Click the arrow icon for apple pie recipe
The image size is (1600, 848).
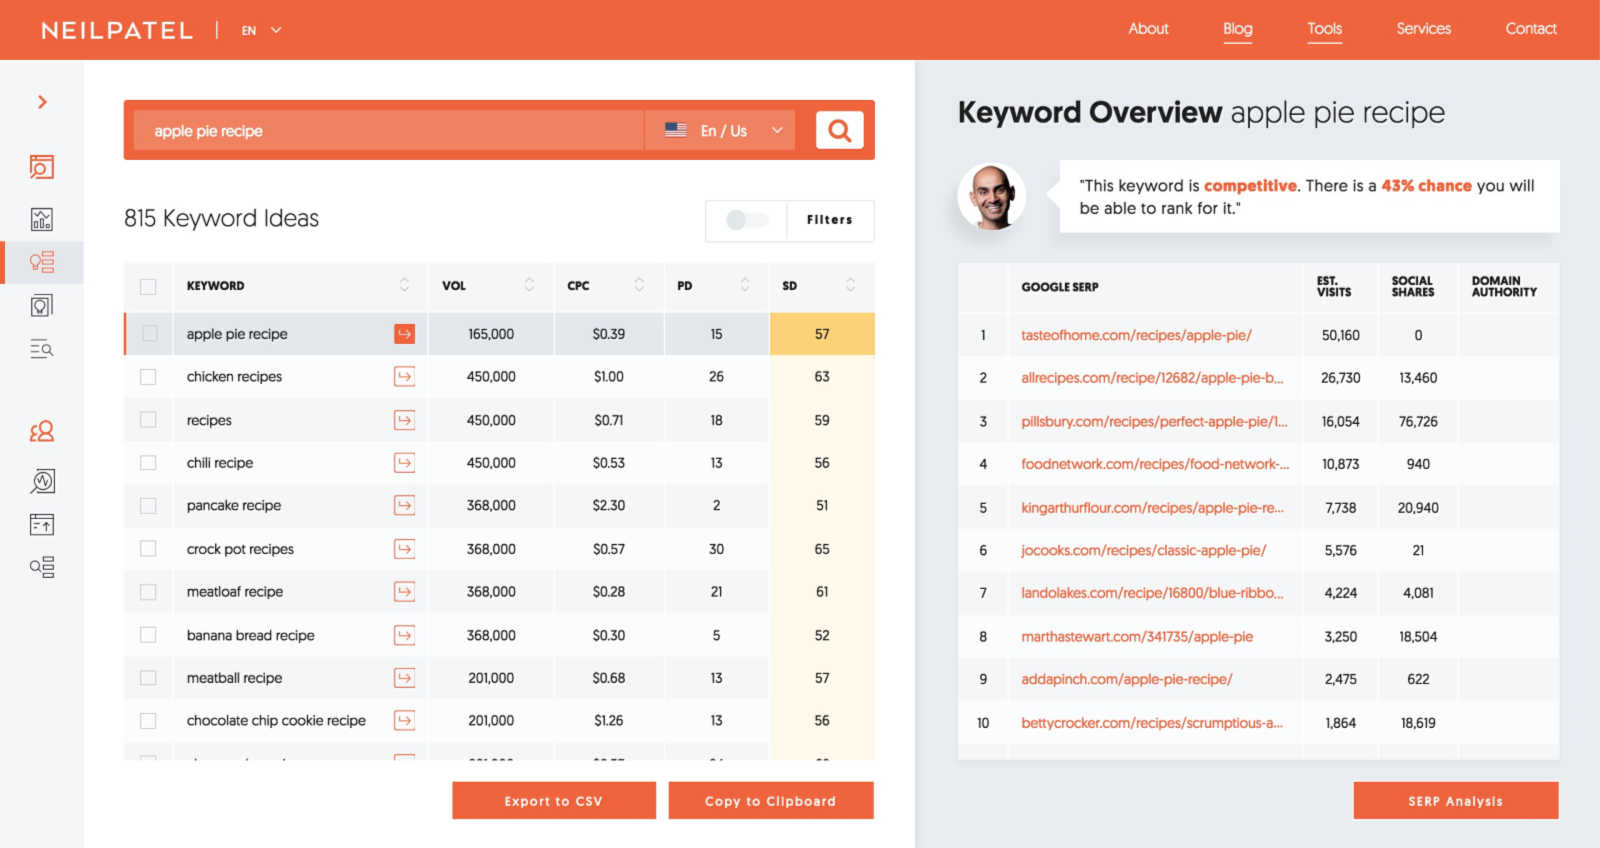(x=404, y=334)
